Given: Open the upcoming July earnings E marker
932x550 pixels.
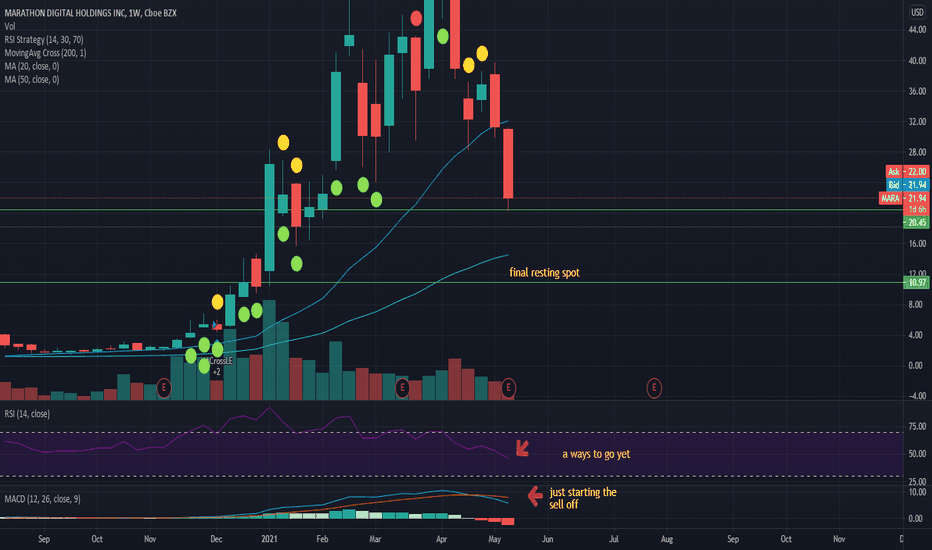Looking at the screenshot, I should [x=654, y=388].
